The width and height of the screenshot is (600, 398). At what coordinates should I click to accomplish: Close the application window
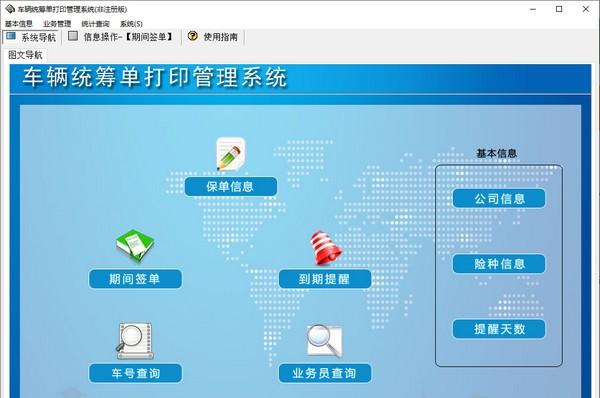[585, 9]
